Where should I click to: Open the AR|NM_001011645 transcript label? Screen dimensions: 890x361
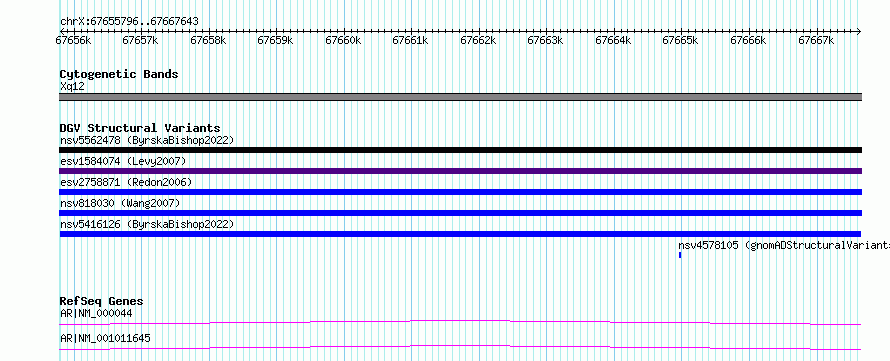[105, 339]
